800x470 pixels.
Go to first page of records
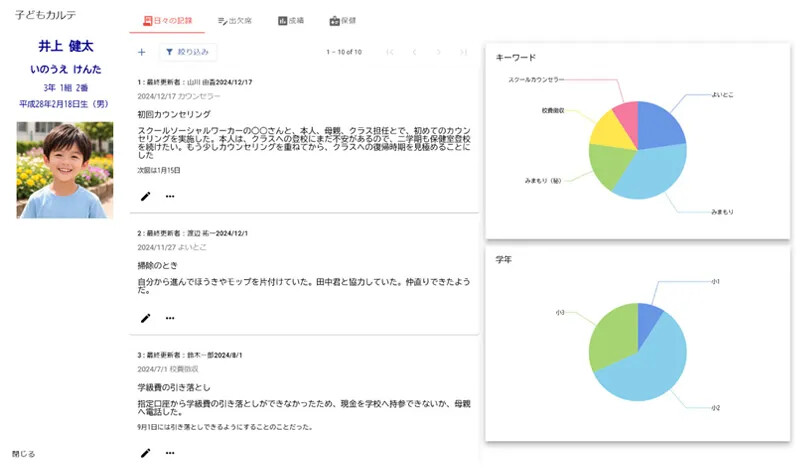[390, 52]
